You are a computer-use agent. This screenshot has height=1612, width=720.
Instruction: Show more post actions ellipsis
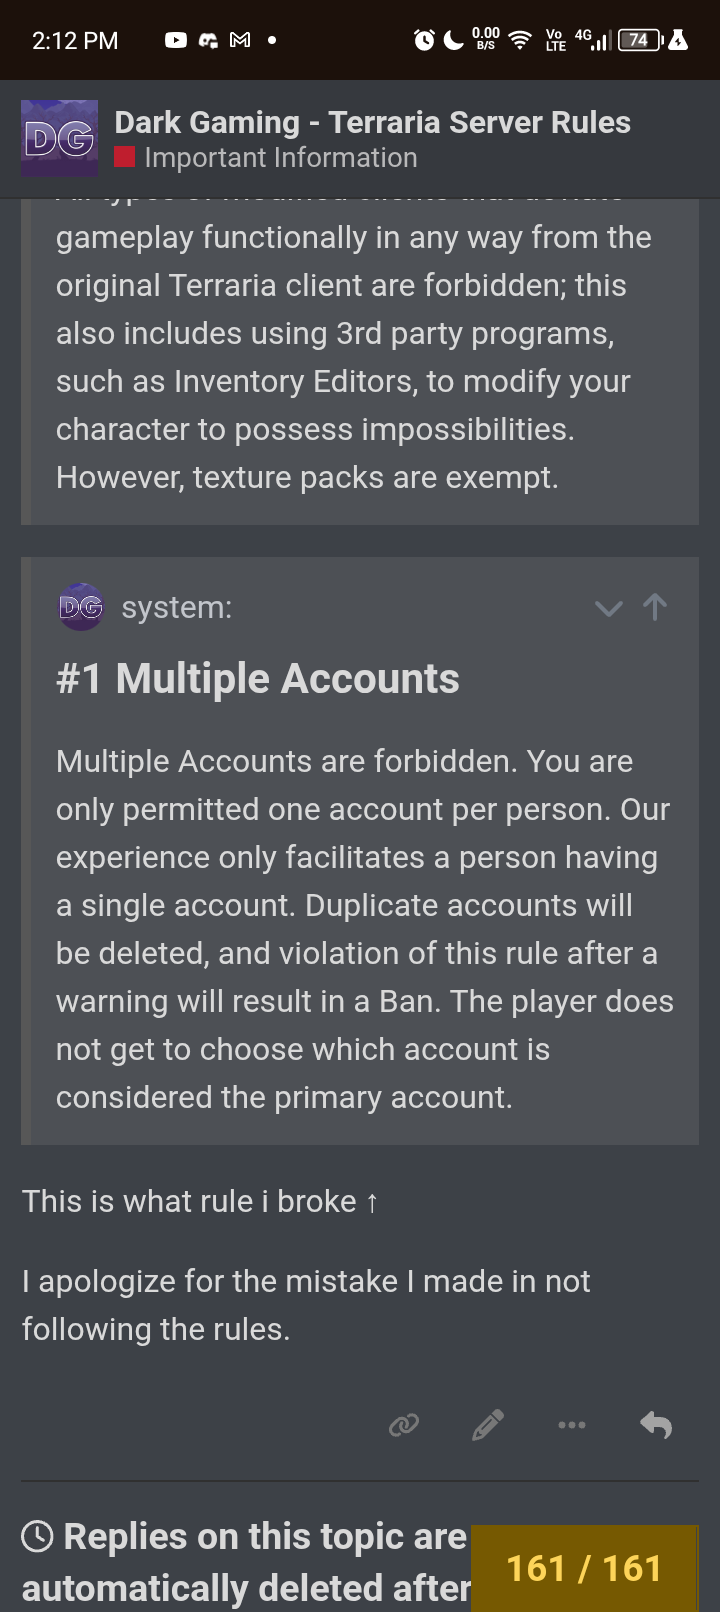(572, 1425)
